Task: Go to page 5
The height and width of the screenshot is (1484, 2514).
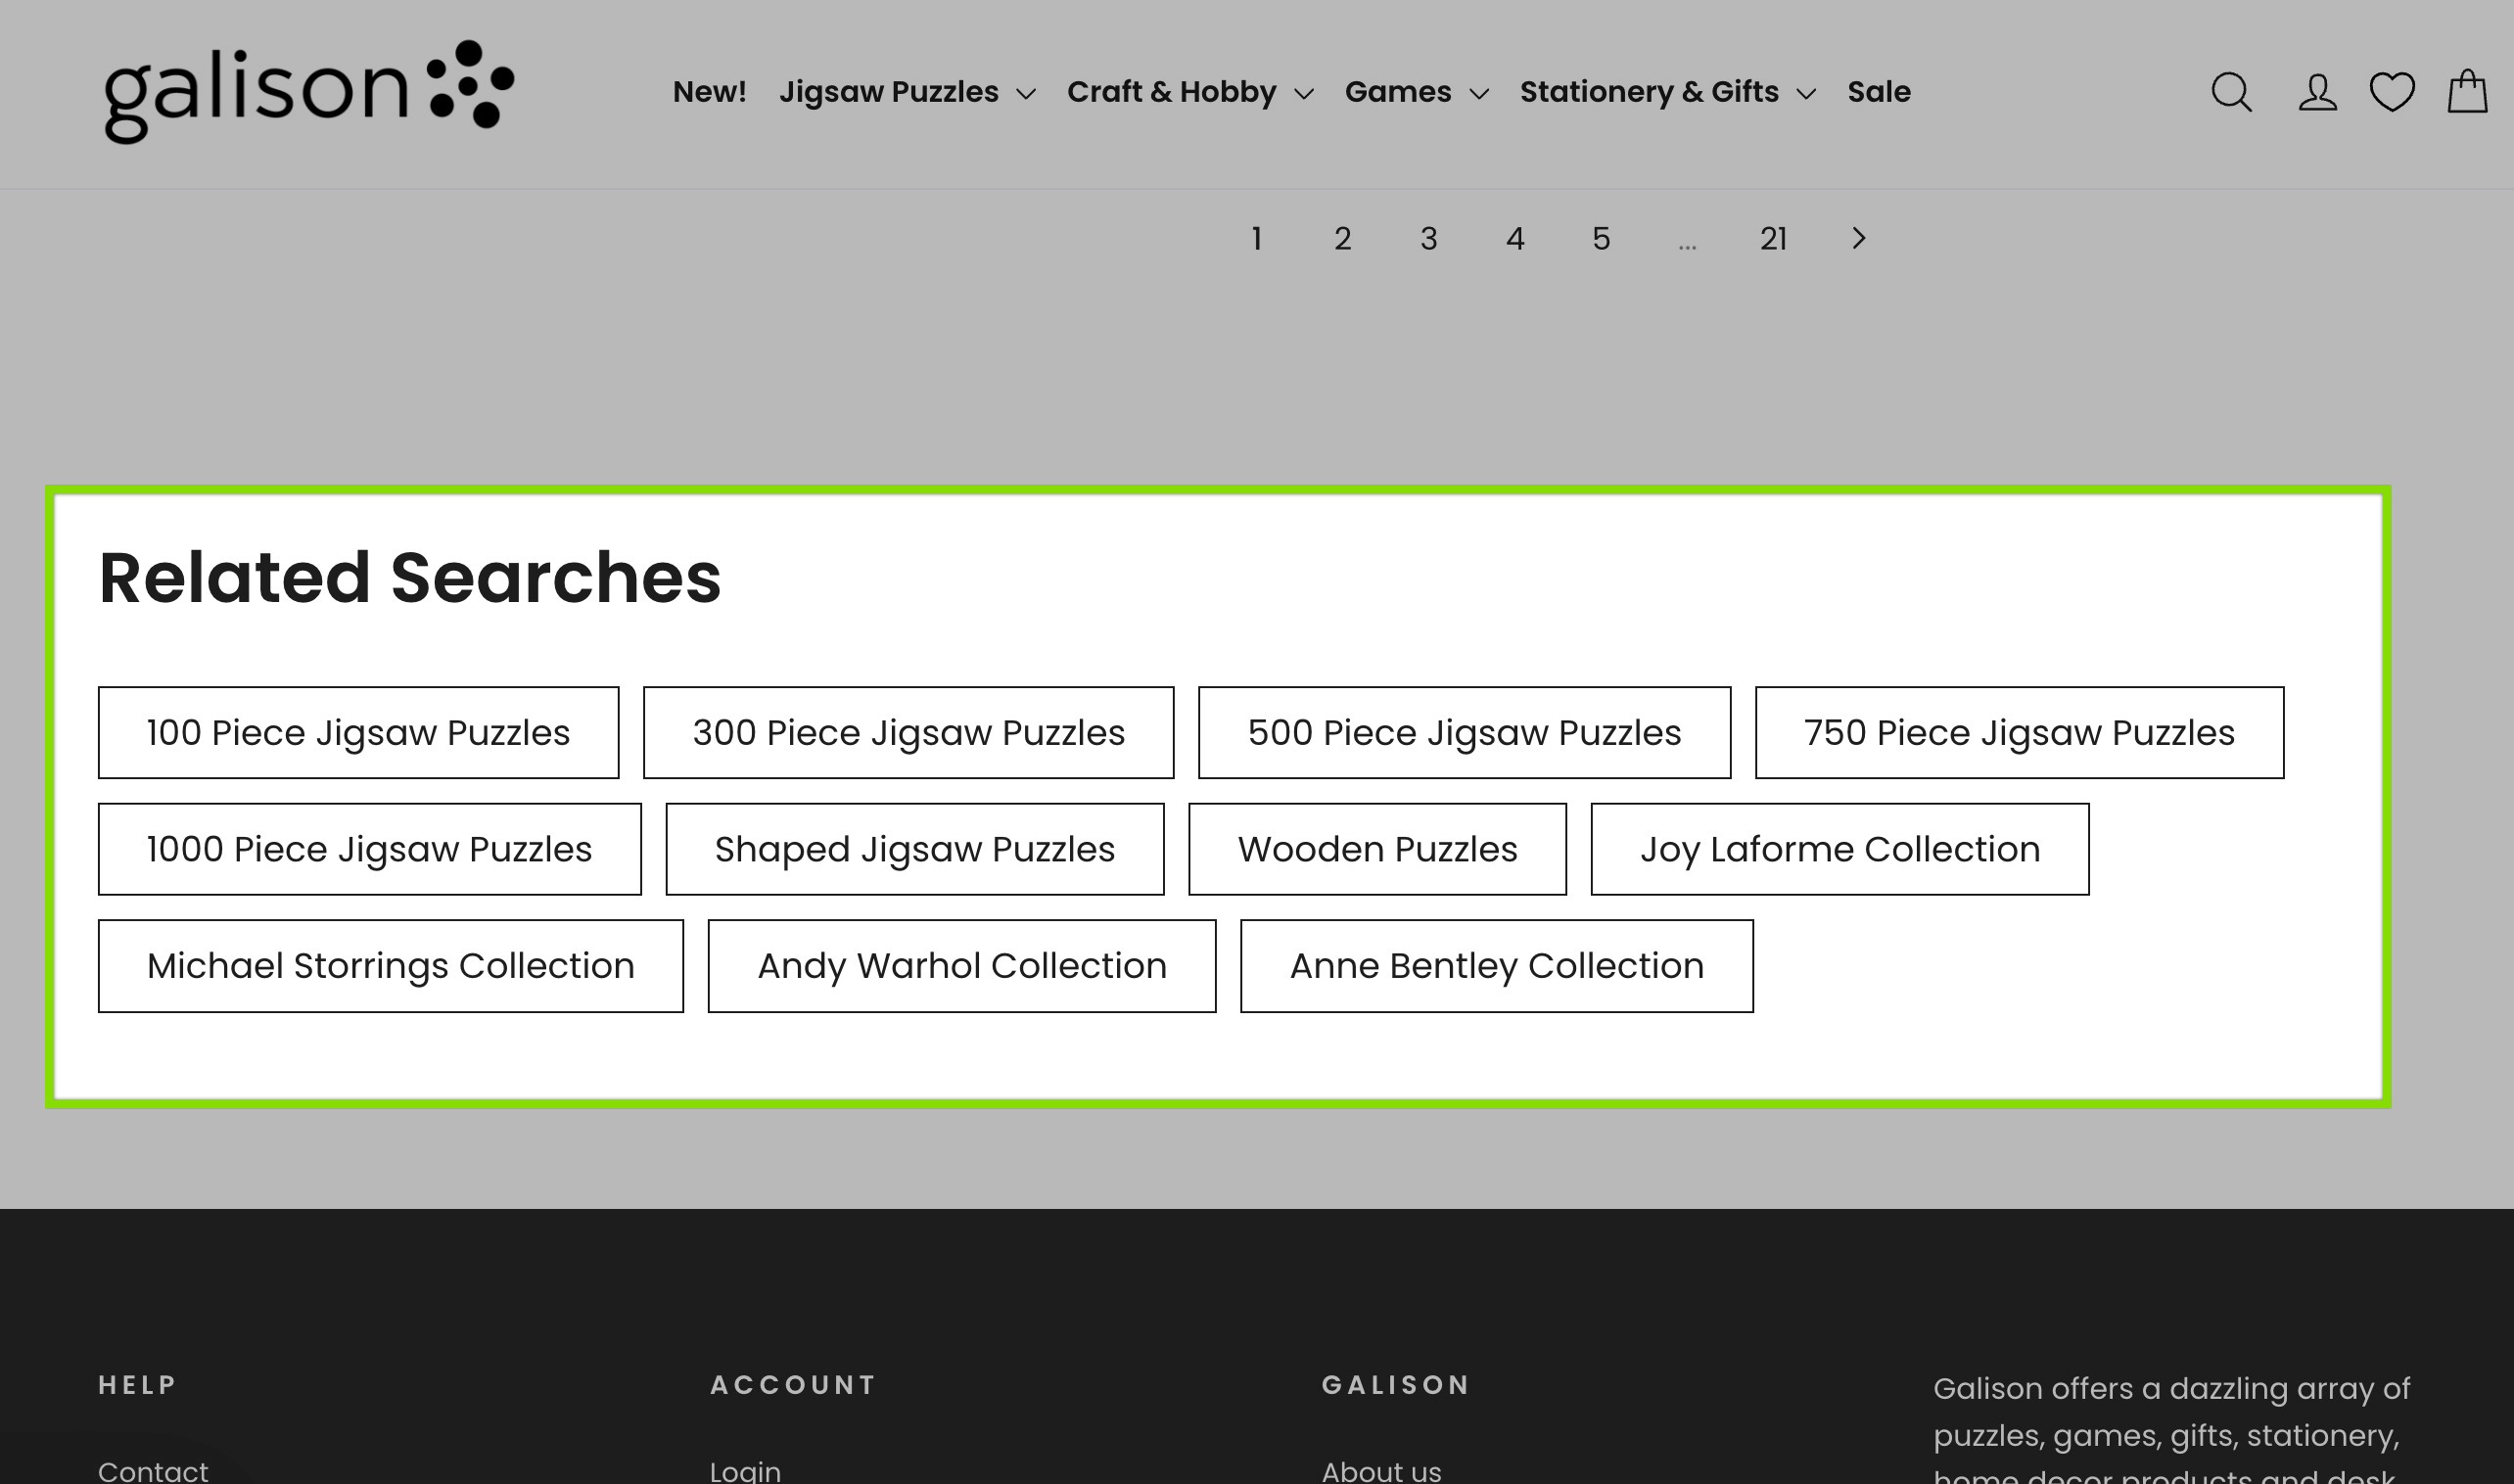Action: (1601, 239)
